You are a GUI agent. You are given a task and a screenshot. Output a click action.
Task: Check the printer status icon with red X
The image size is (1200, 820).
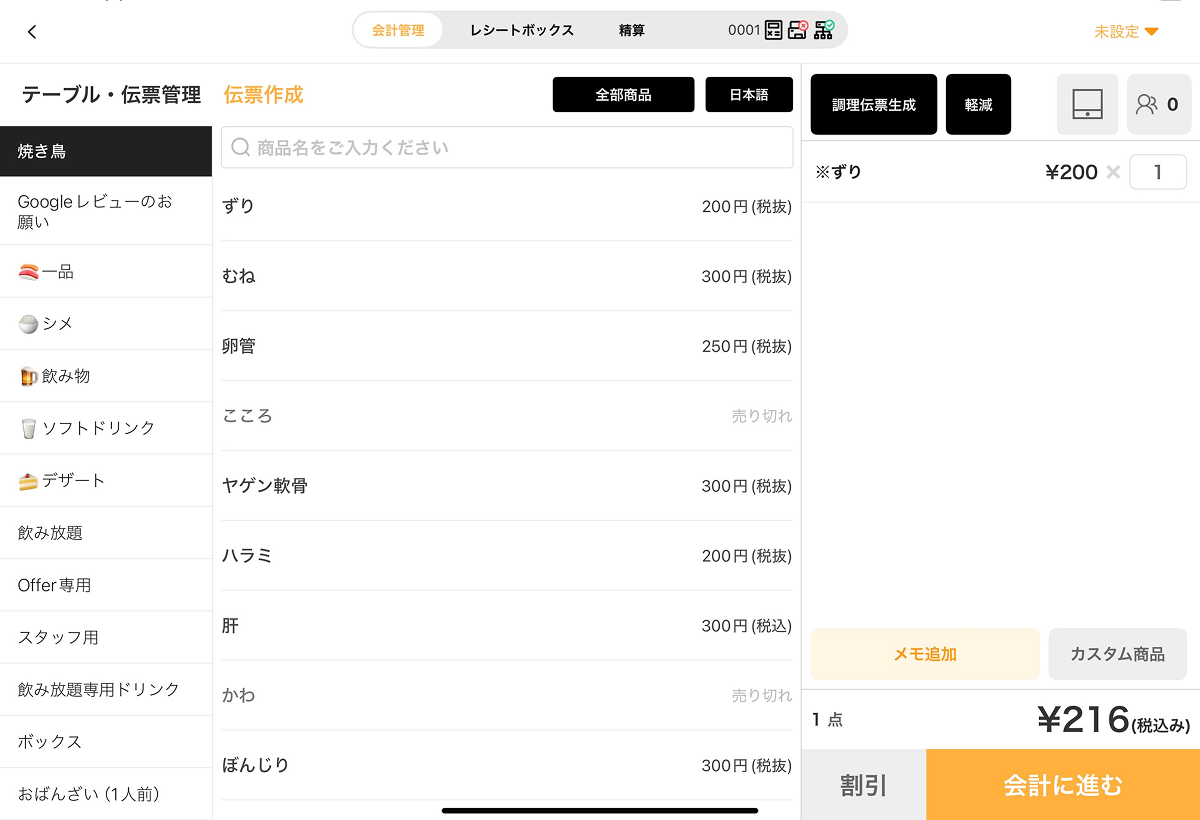tap(797, 30)
